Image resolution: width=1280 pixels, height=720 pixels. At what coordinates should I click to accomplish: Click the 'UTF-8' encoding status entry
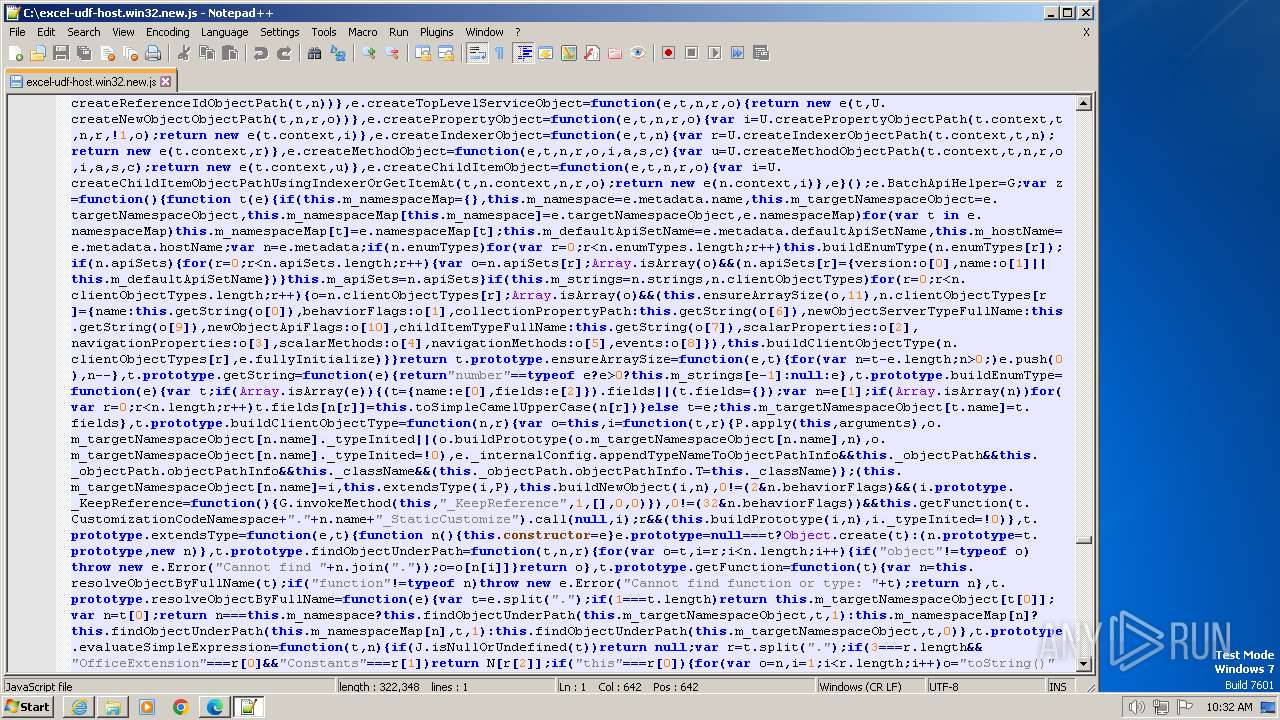click(x=943, y=687)
